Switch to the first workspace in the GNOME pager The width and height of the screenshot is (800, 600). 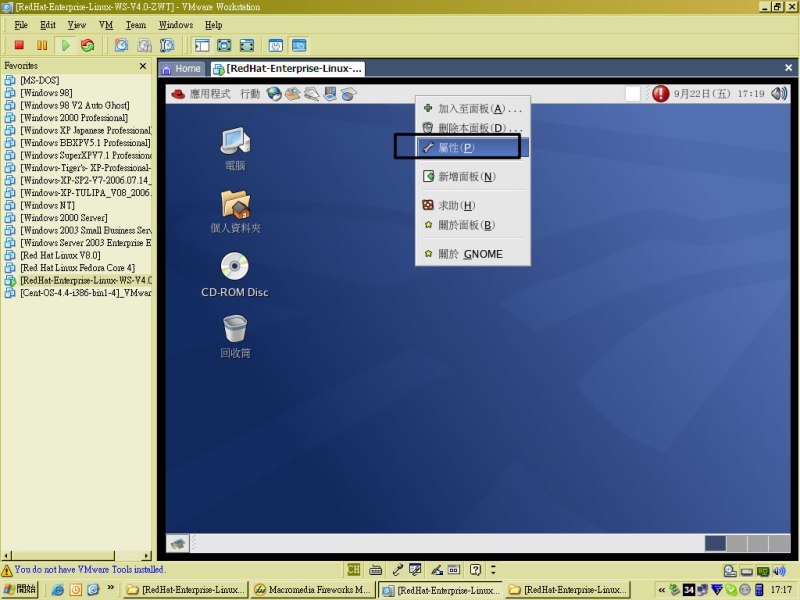click(715, 543)
